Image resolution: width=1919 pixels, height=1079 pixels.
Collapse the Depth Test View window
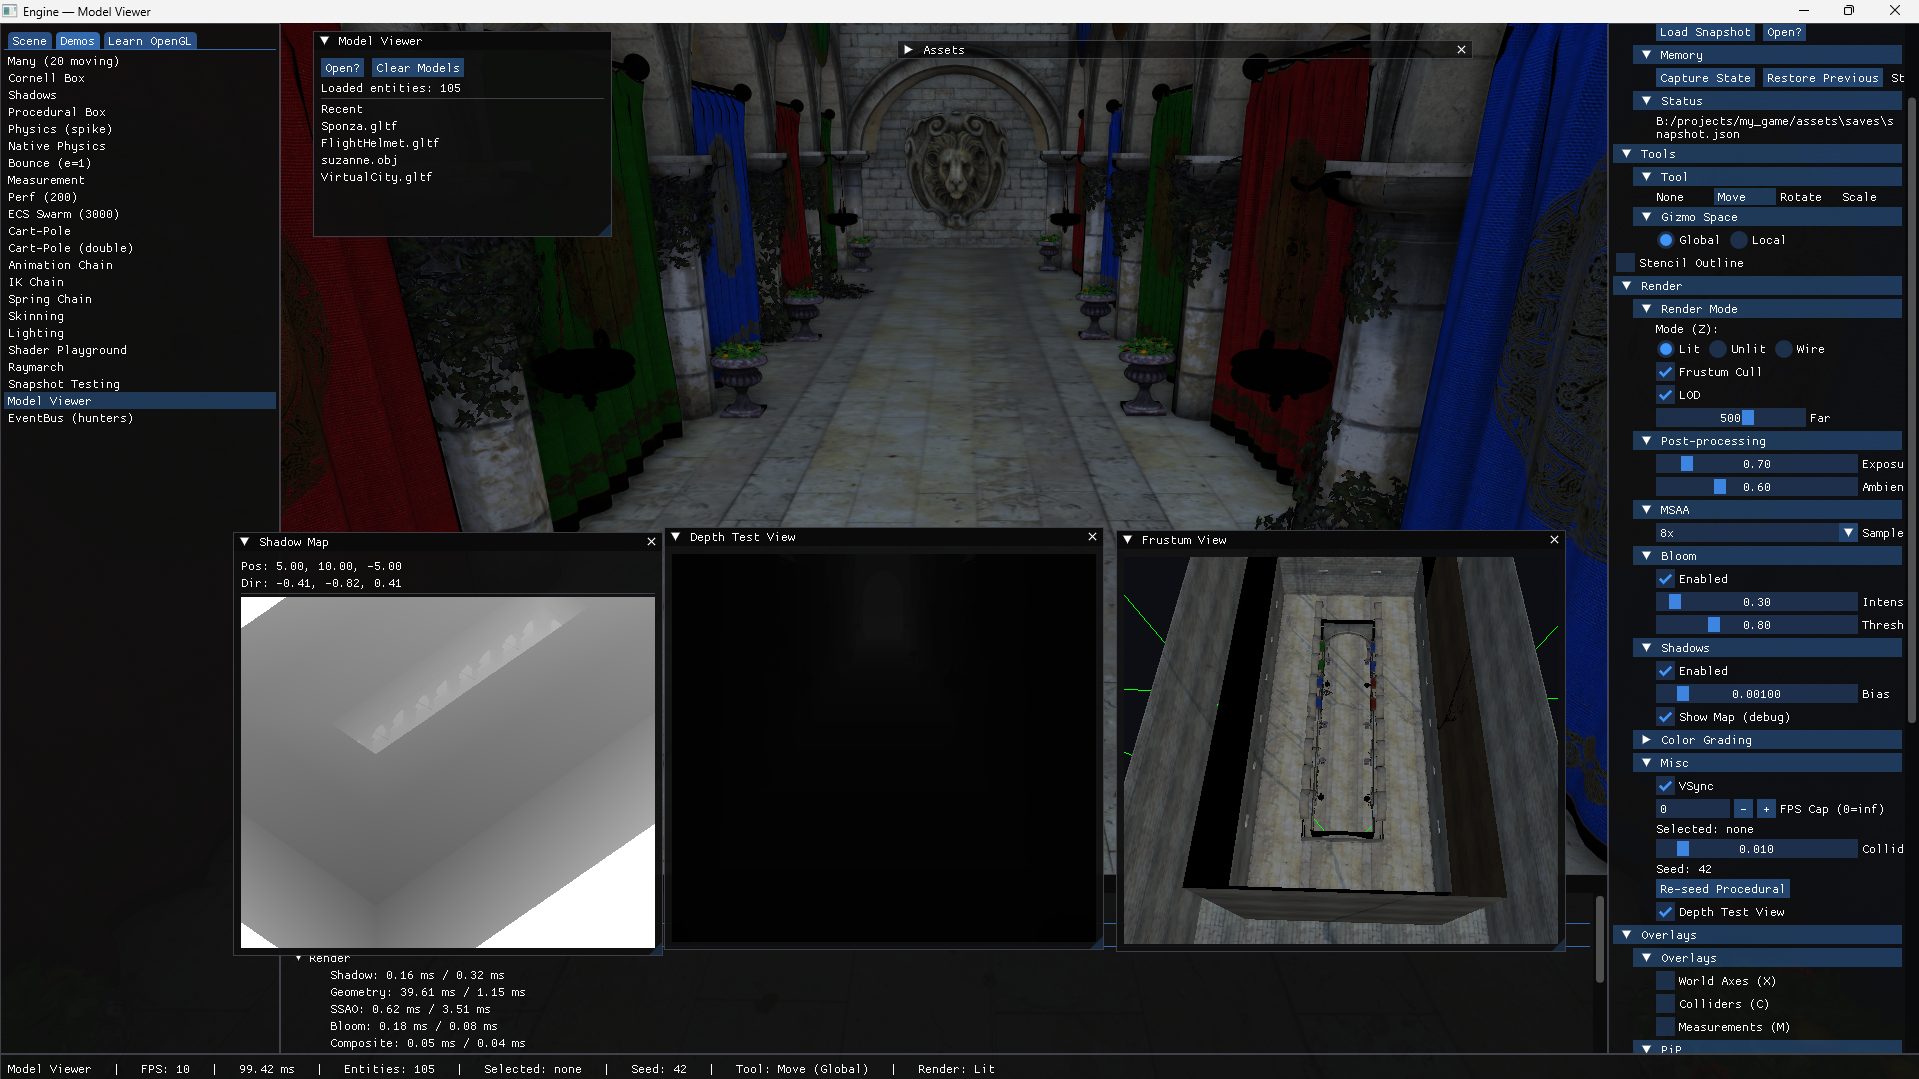[x=676, y=537]
